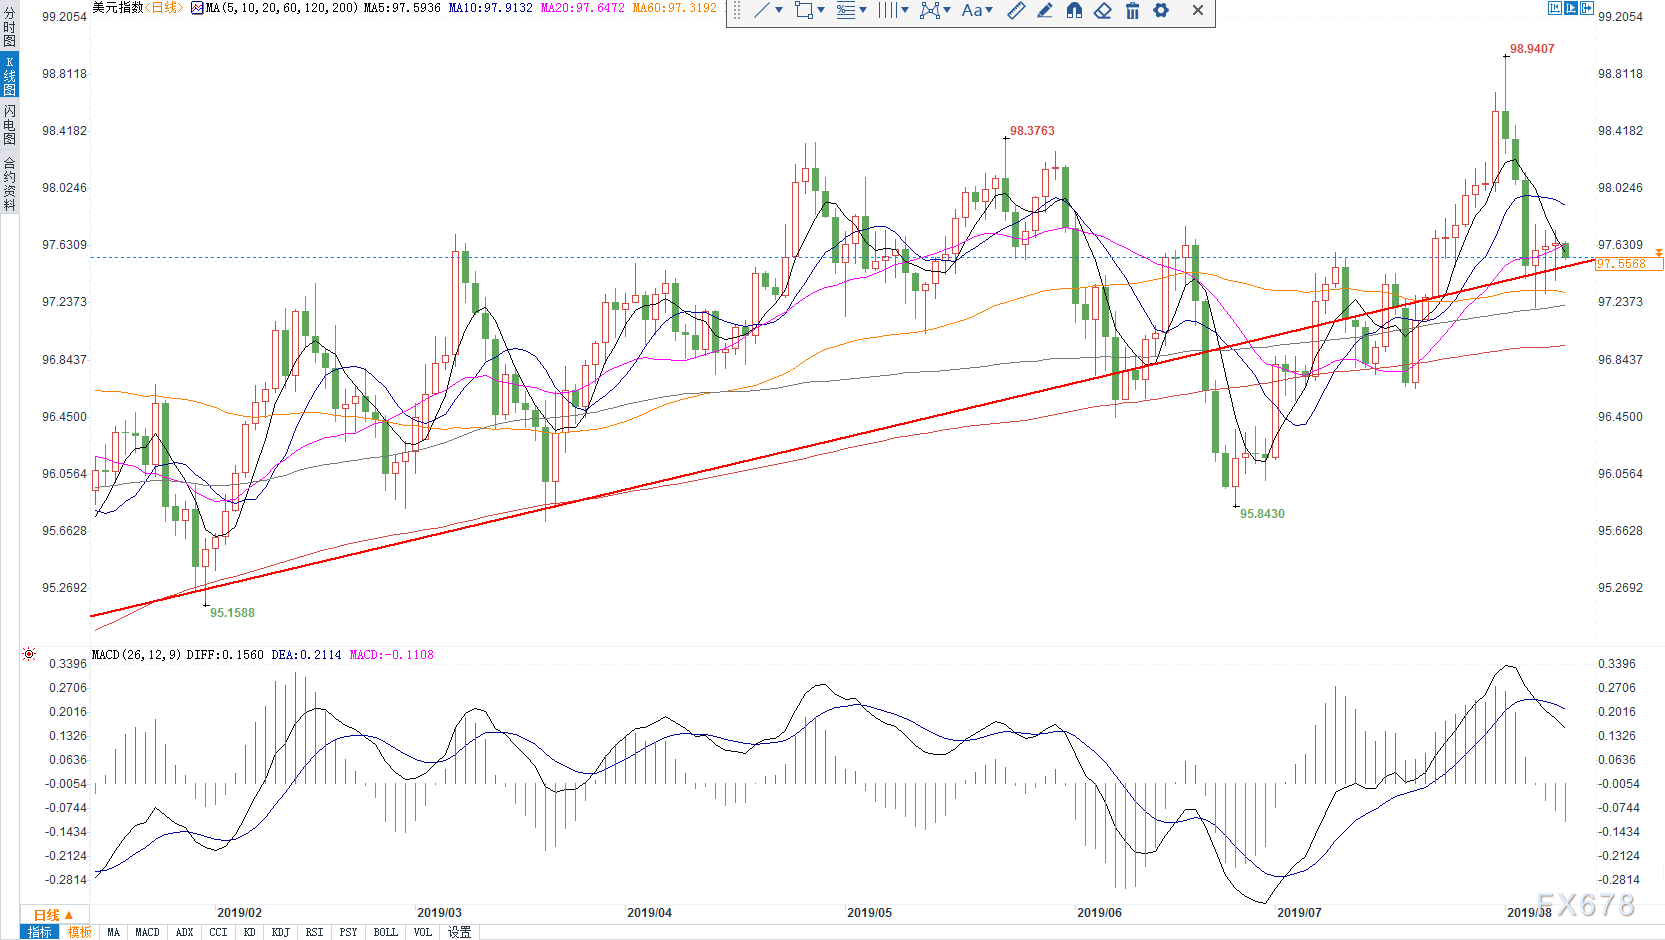
Task: Switch indicator to CCI
Action: pyautogui.click(x=218, y=932)
